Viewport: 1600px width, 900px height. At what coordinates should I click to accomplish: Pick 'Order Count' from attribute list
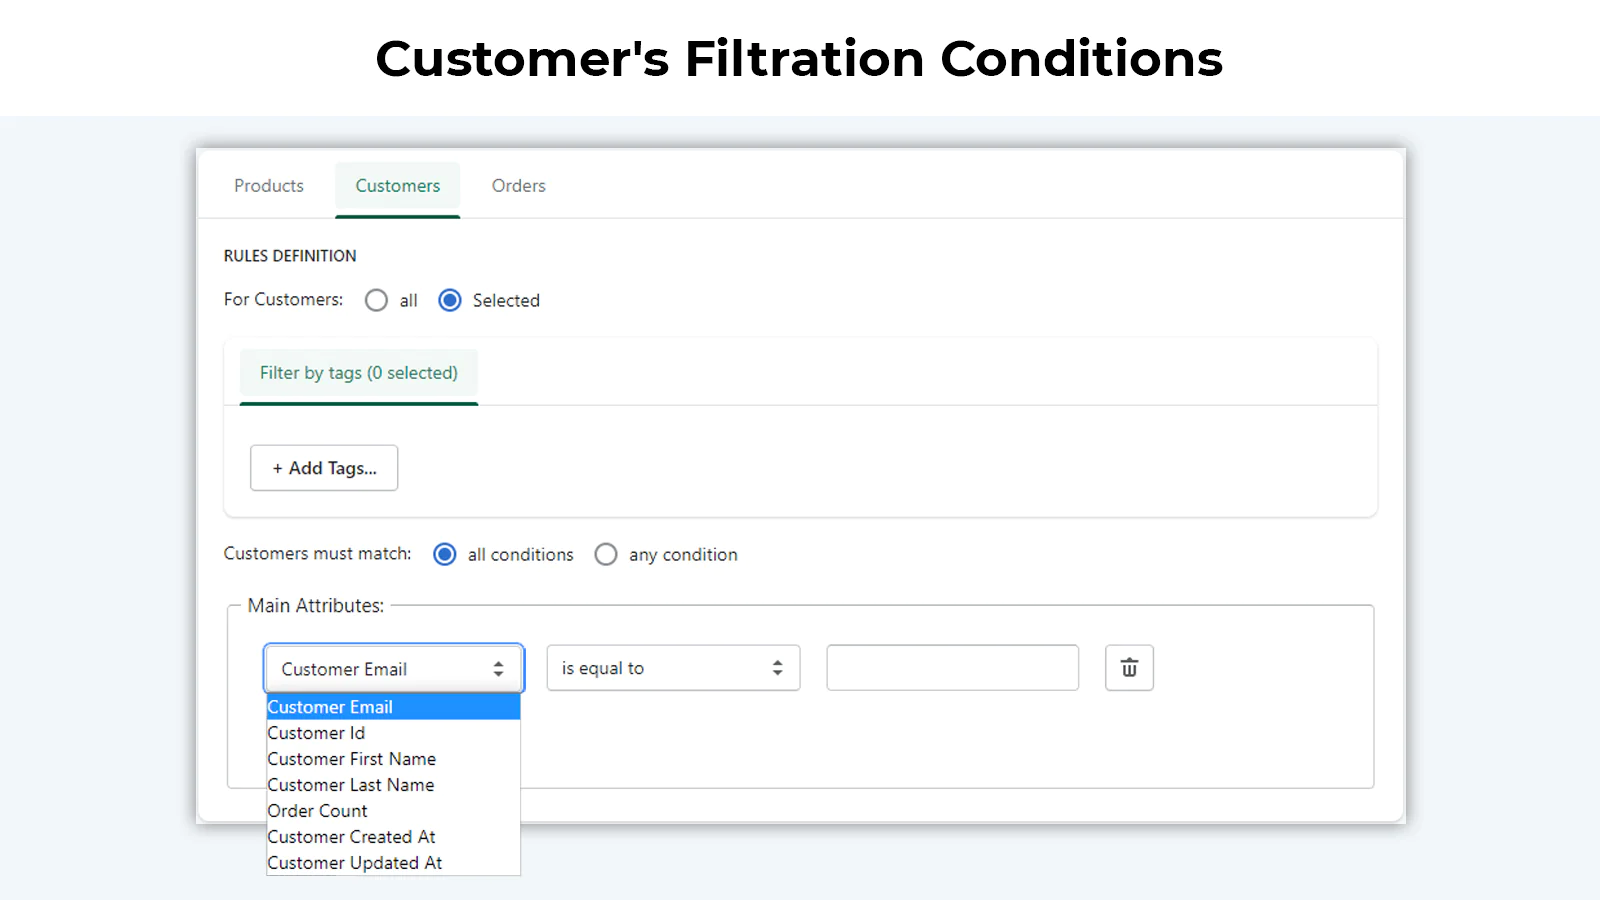pyautogui.click(x=318, y=811)
